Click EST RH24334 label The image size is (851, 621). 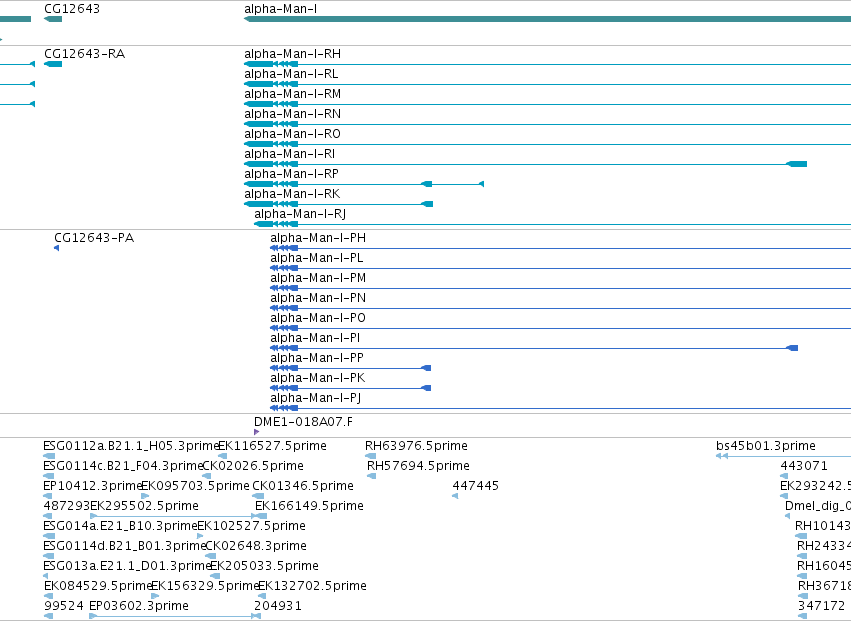click(x=824, y=546)
